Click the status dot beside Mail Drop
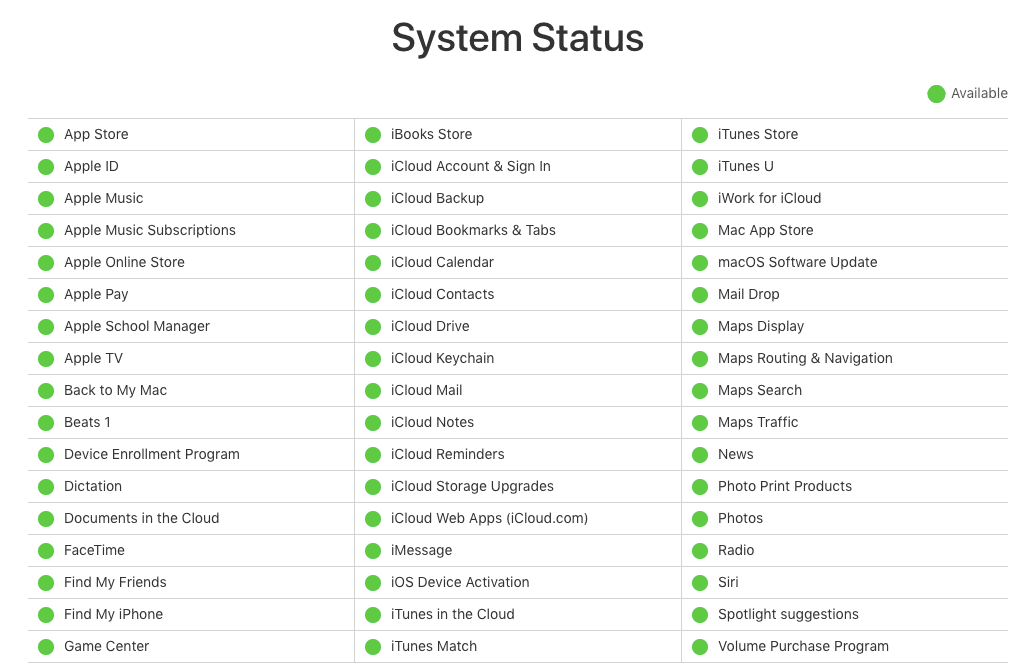1024x664 pixels. click(700, 295)
